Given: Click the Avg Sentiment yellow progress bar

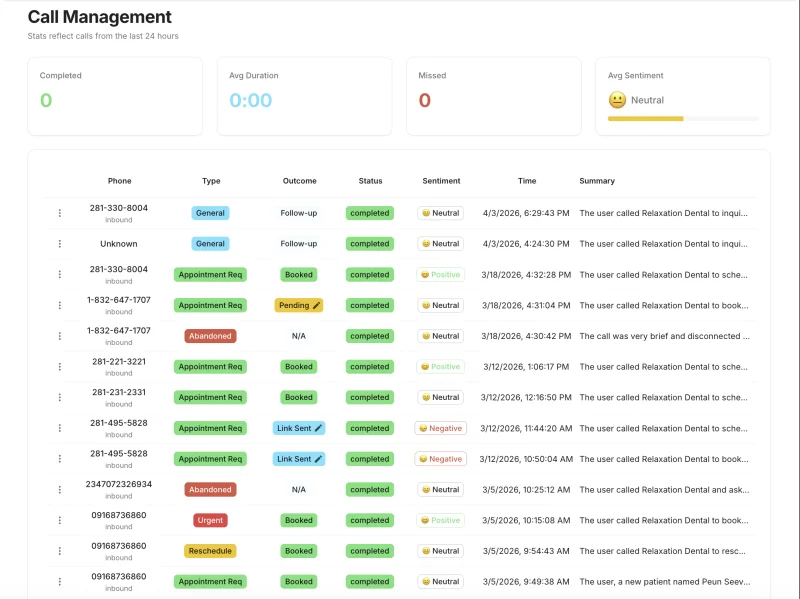Looking at the screenshot, I should pos(646,118).
